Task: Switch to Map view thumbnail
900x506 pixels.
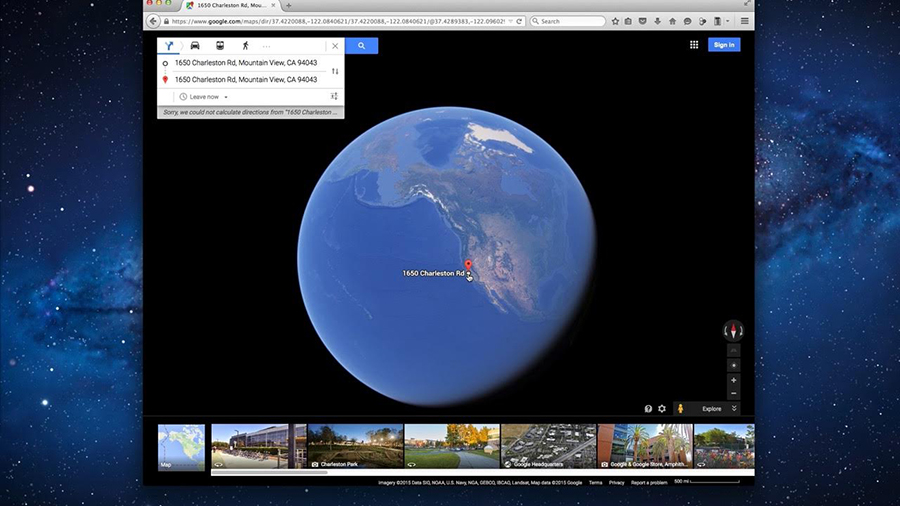Action: [x=181, y=447]
